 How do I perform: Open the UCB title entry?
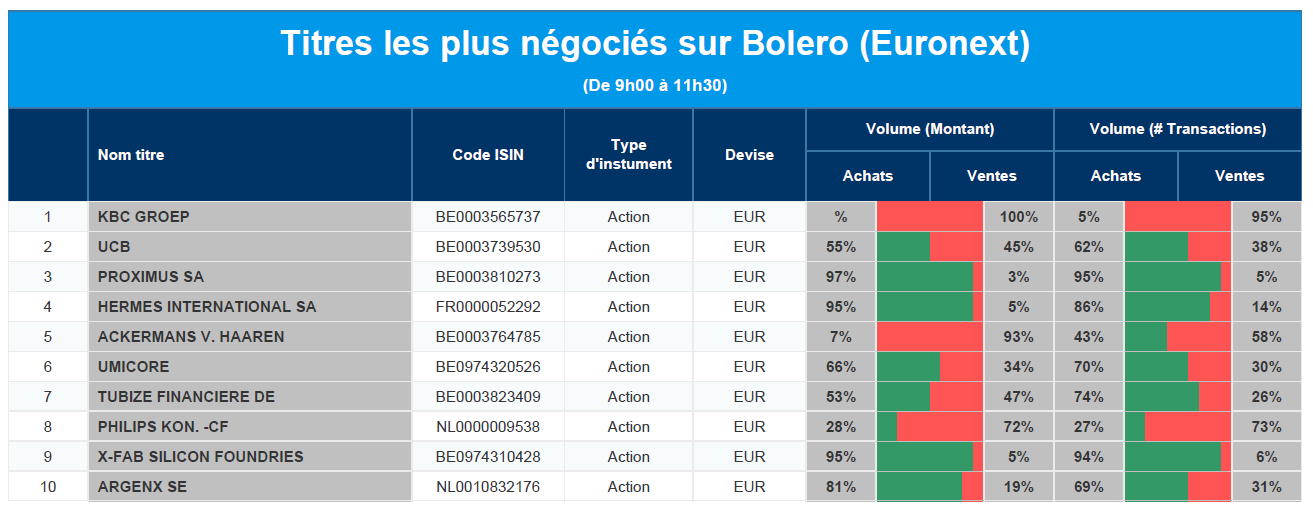(x=114, y=247)
